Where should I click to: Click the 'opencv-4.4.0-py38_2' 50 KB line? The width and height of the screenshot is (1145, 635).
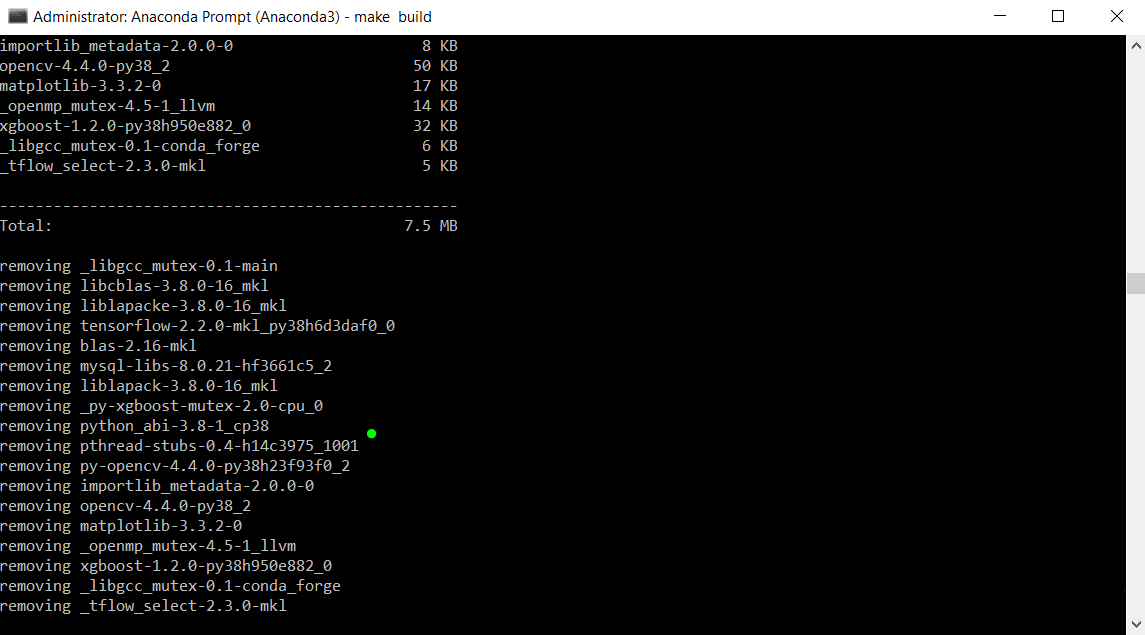pyautogui.click(x=229, y=66)
